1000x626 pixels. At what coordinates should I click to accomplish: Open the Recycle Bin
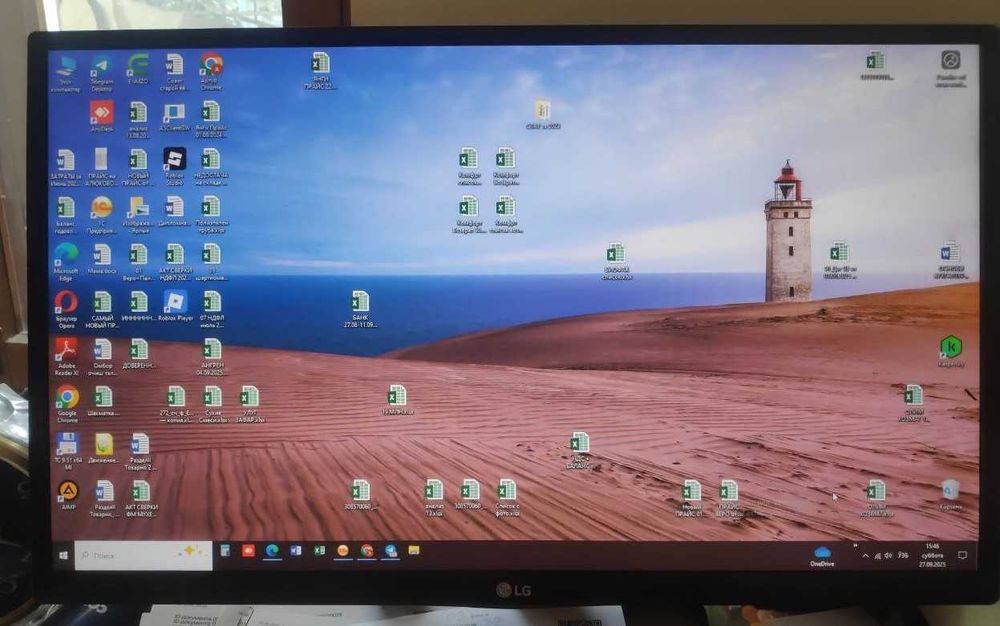tap(950, 495)
